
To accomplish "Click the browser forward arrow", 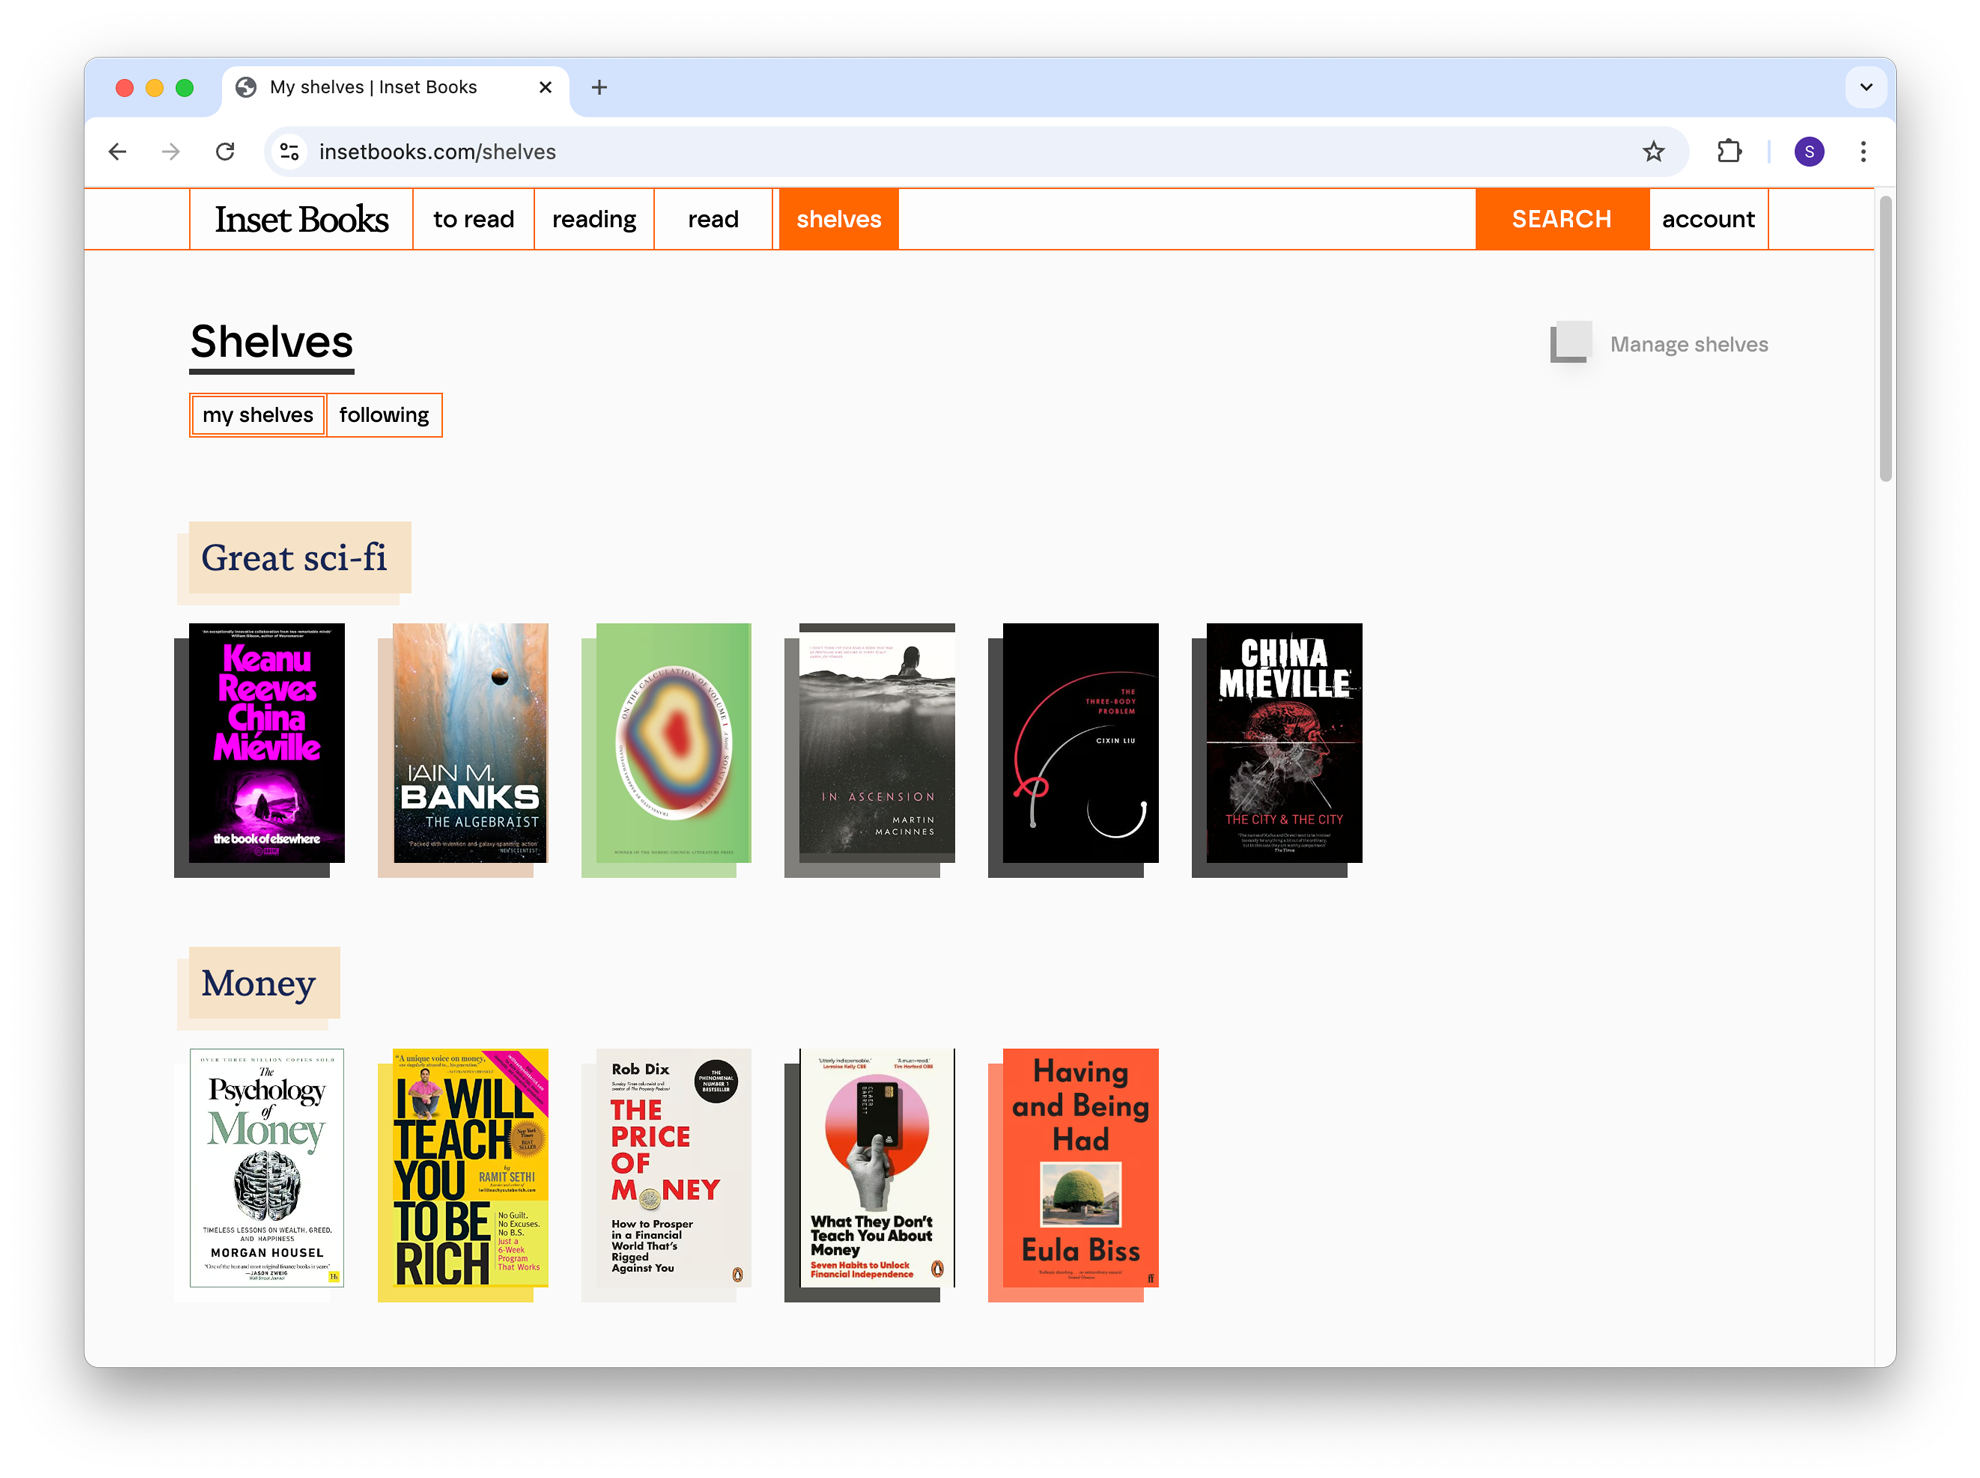I will (170, 151).
